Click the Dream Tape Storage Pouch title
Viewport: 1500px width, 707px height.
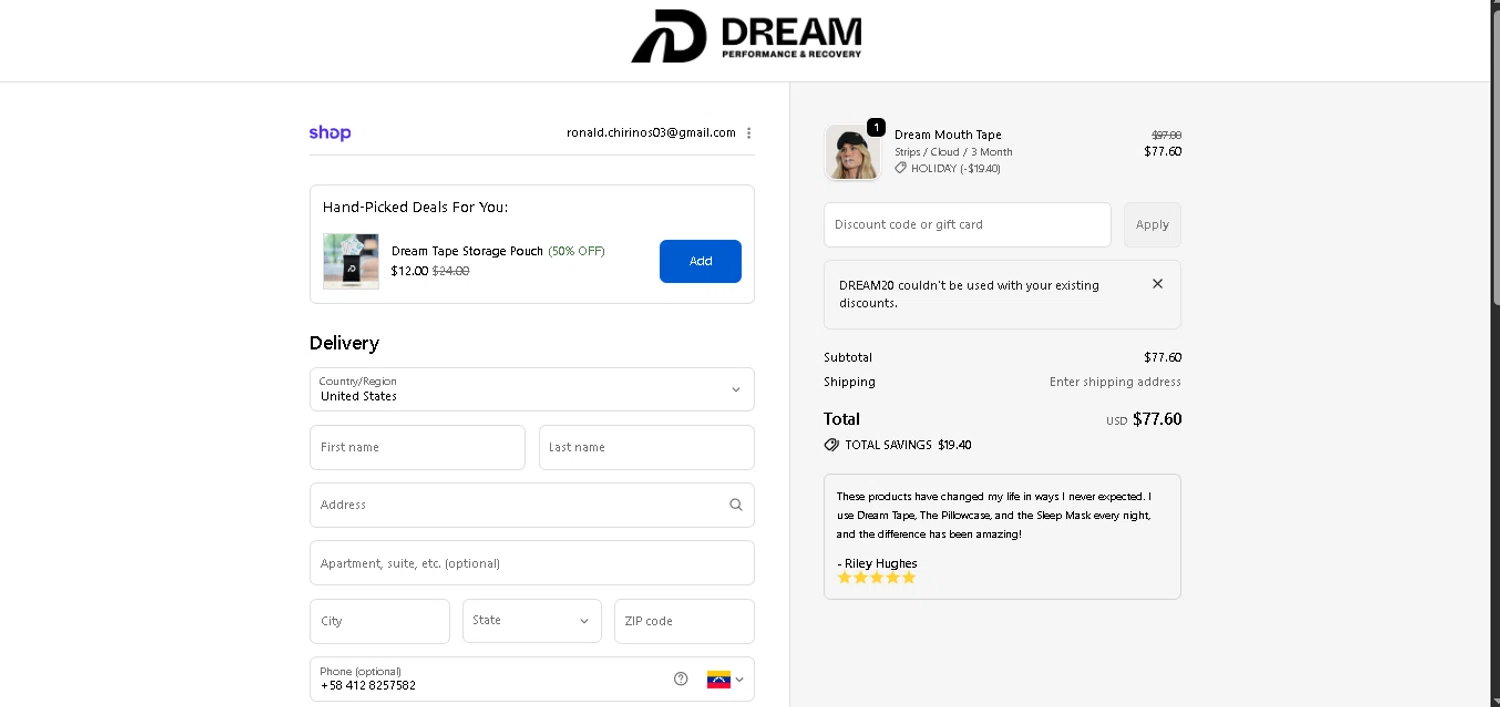coord(467,251)
